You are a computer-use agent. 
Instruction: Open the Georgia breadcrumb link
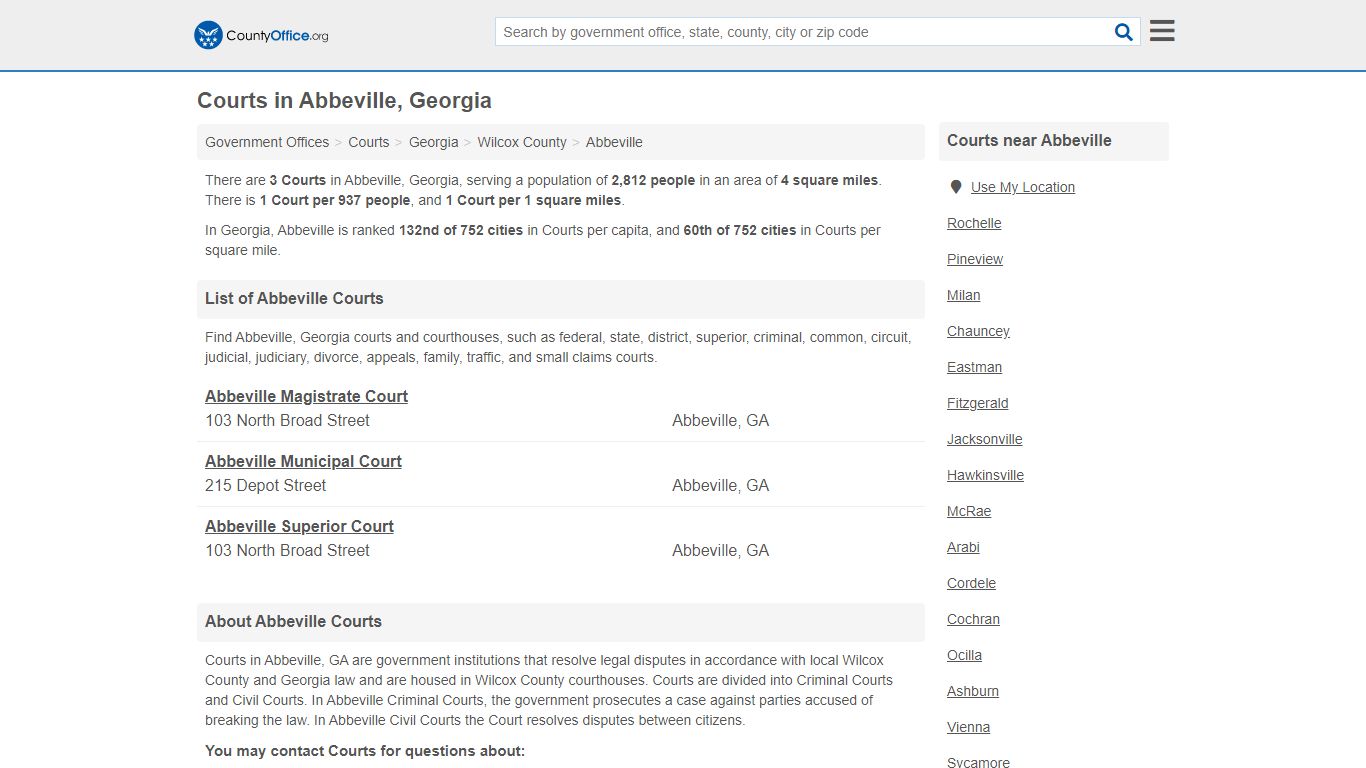point(433,142)
